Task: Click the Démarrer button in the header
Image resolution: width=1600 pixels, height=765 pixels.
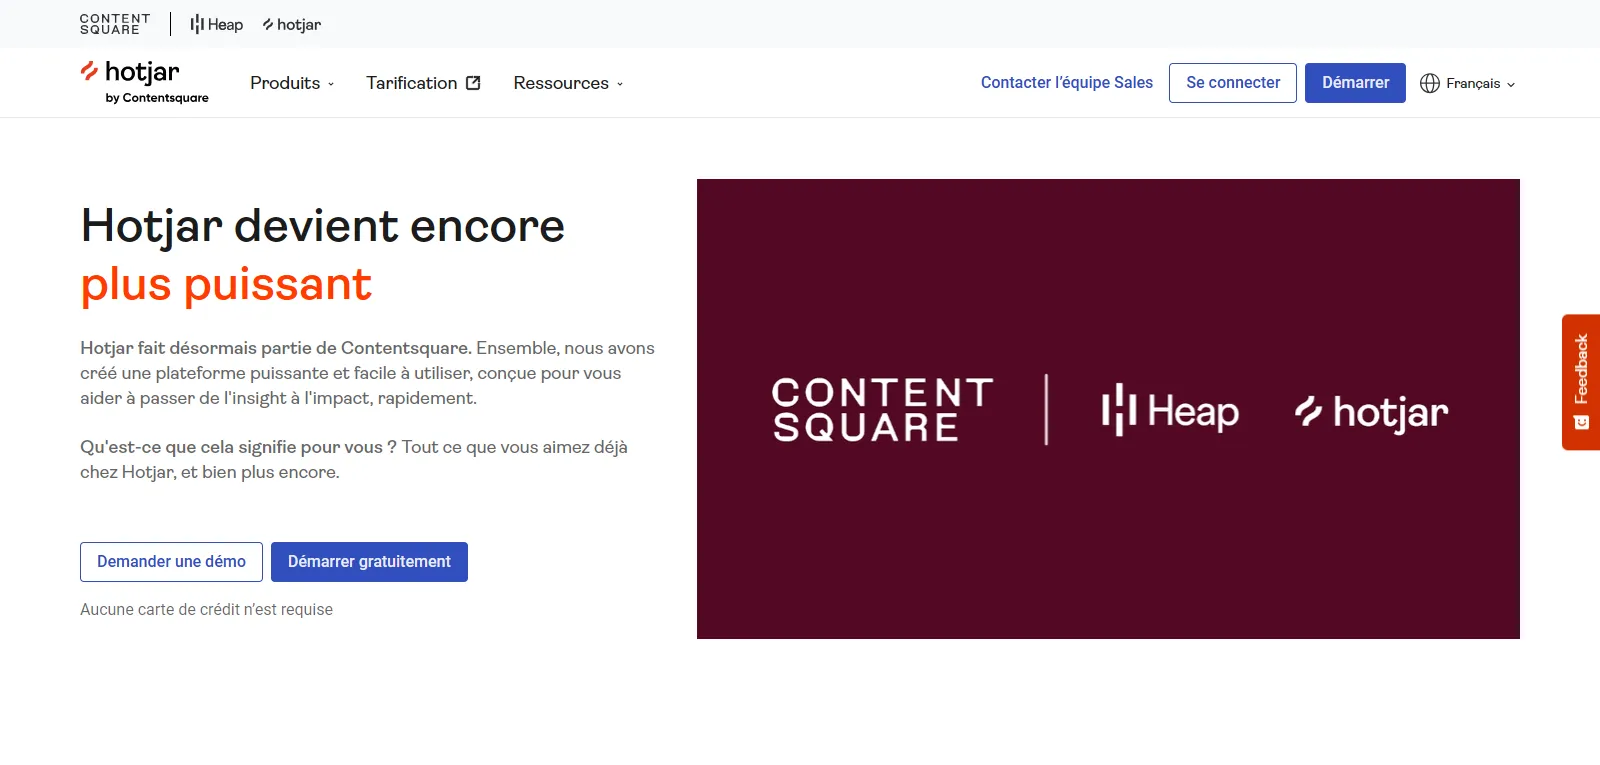Action: pyautogui.click(x=1355, y=83)
